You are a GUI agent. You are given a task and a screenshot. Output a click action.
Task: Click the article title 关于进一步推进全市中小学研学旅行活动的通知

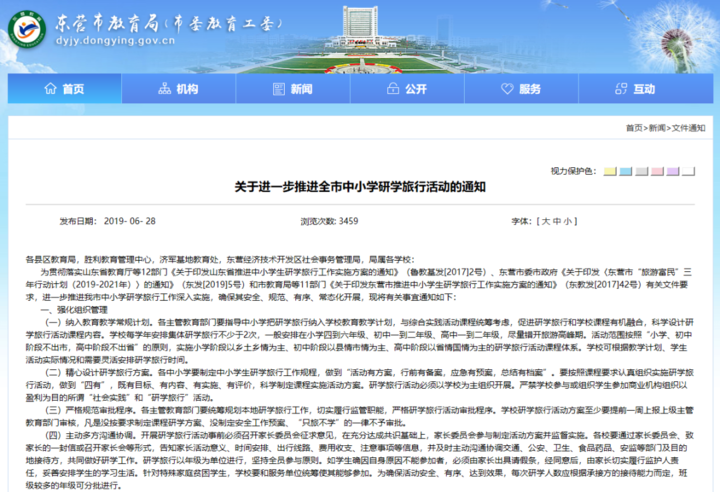coord(360,187)
